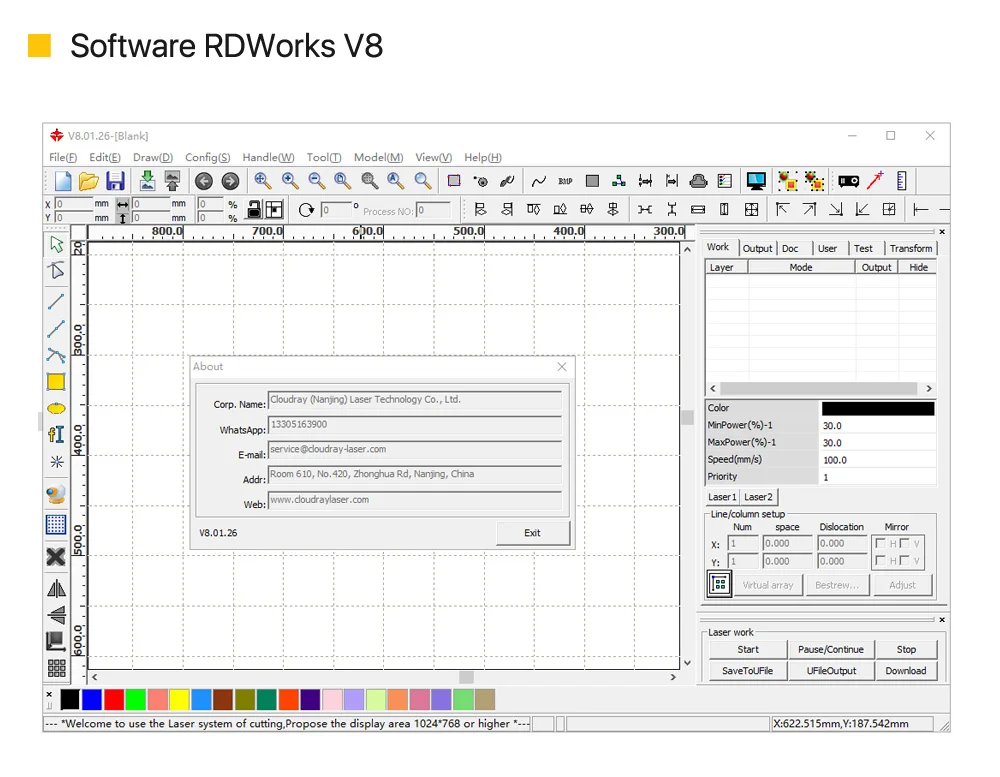Click the big X delete icon
Image resolution: width=1000 pixels, height=777 pixels.
[x=56, y=556]
